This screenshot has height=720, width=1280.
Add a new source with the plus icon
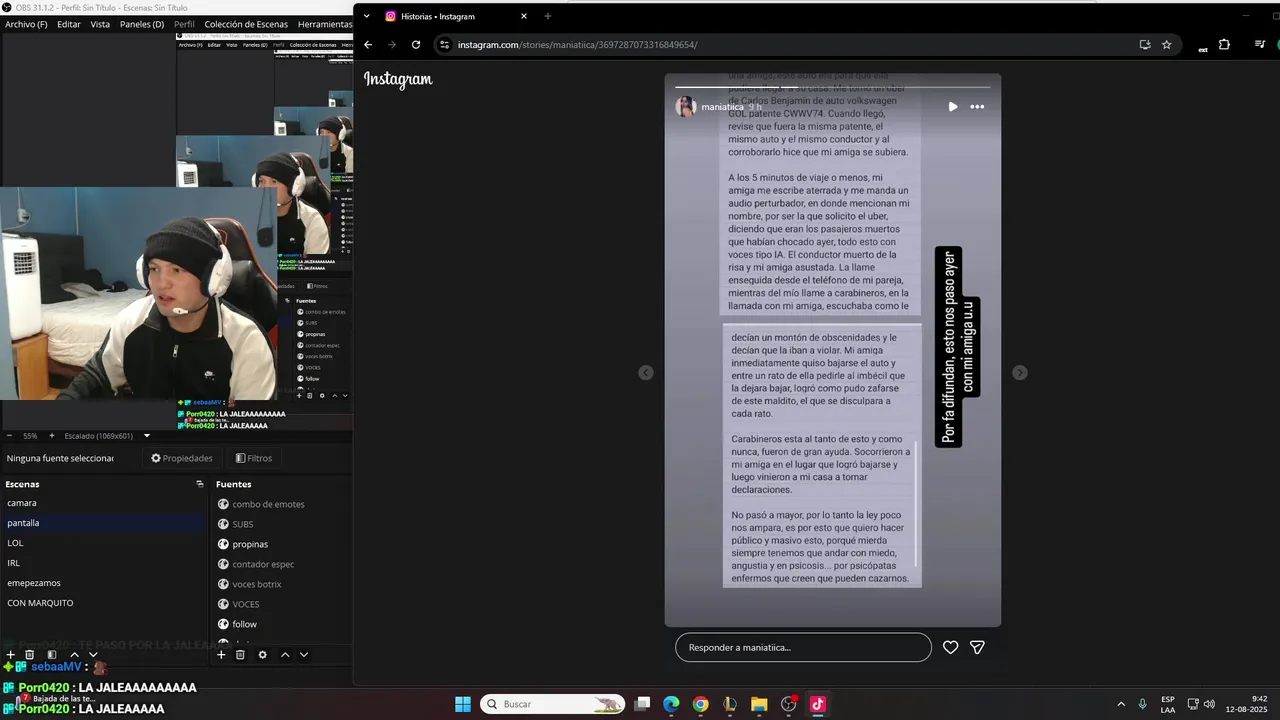click(221, 655)
